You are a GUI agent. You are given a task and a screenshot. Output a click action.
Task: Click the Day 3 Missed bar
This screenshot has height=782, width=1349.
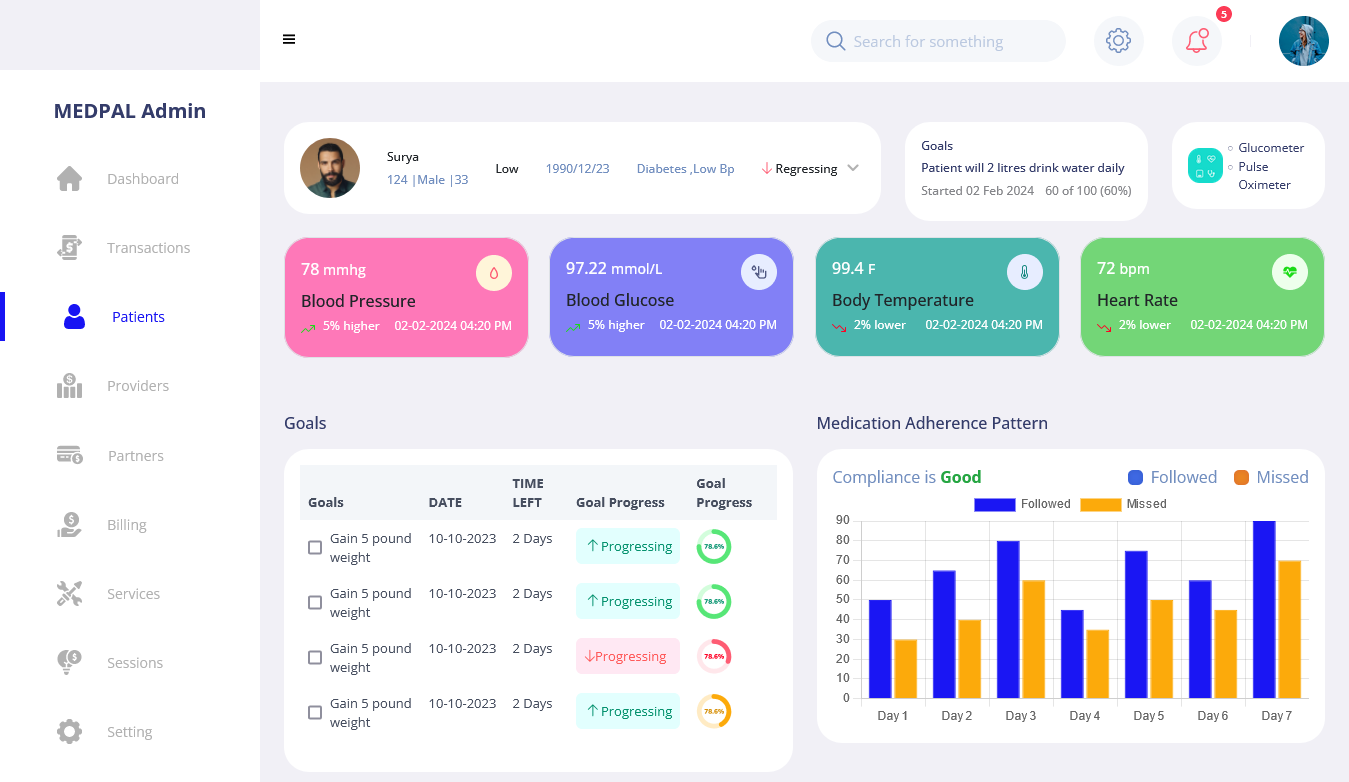point(1033,639)
